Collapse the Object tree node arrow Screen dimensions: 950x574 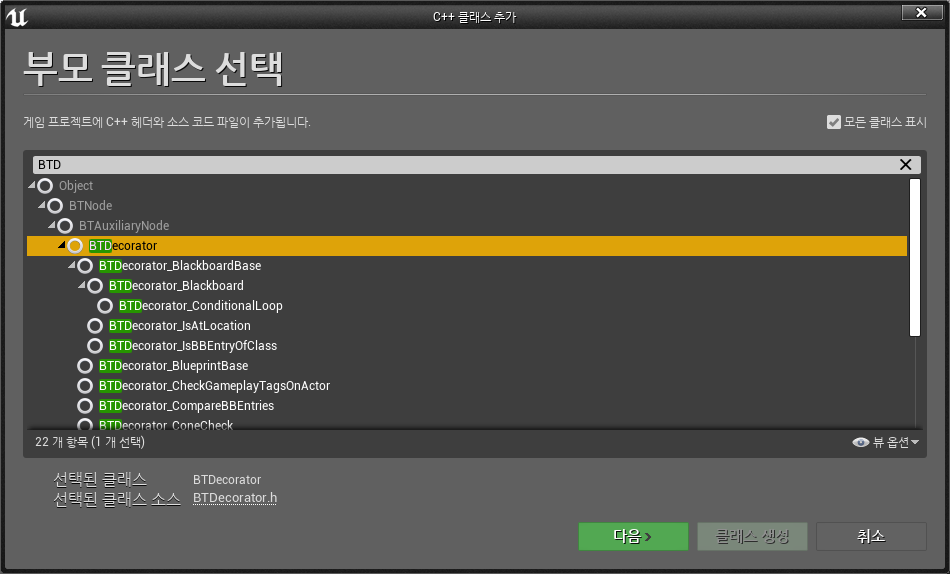point(32,185)
